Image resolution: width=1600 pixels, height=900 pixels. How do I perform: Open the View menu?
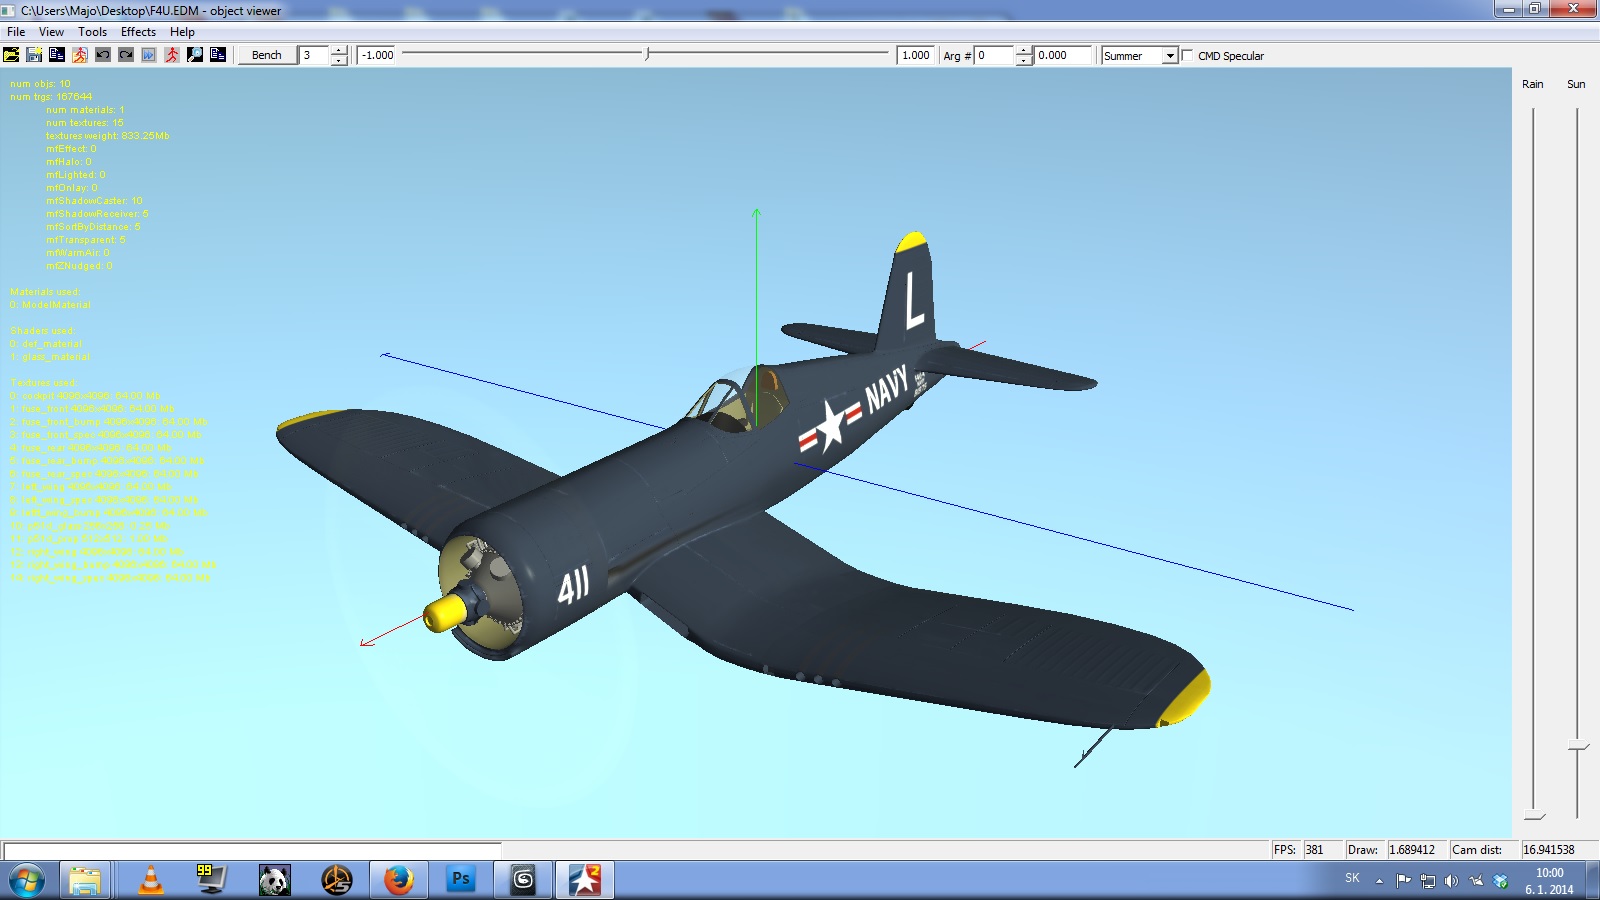[x=51, y=32]
